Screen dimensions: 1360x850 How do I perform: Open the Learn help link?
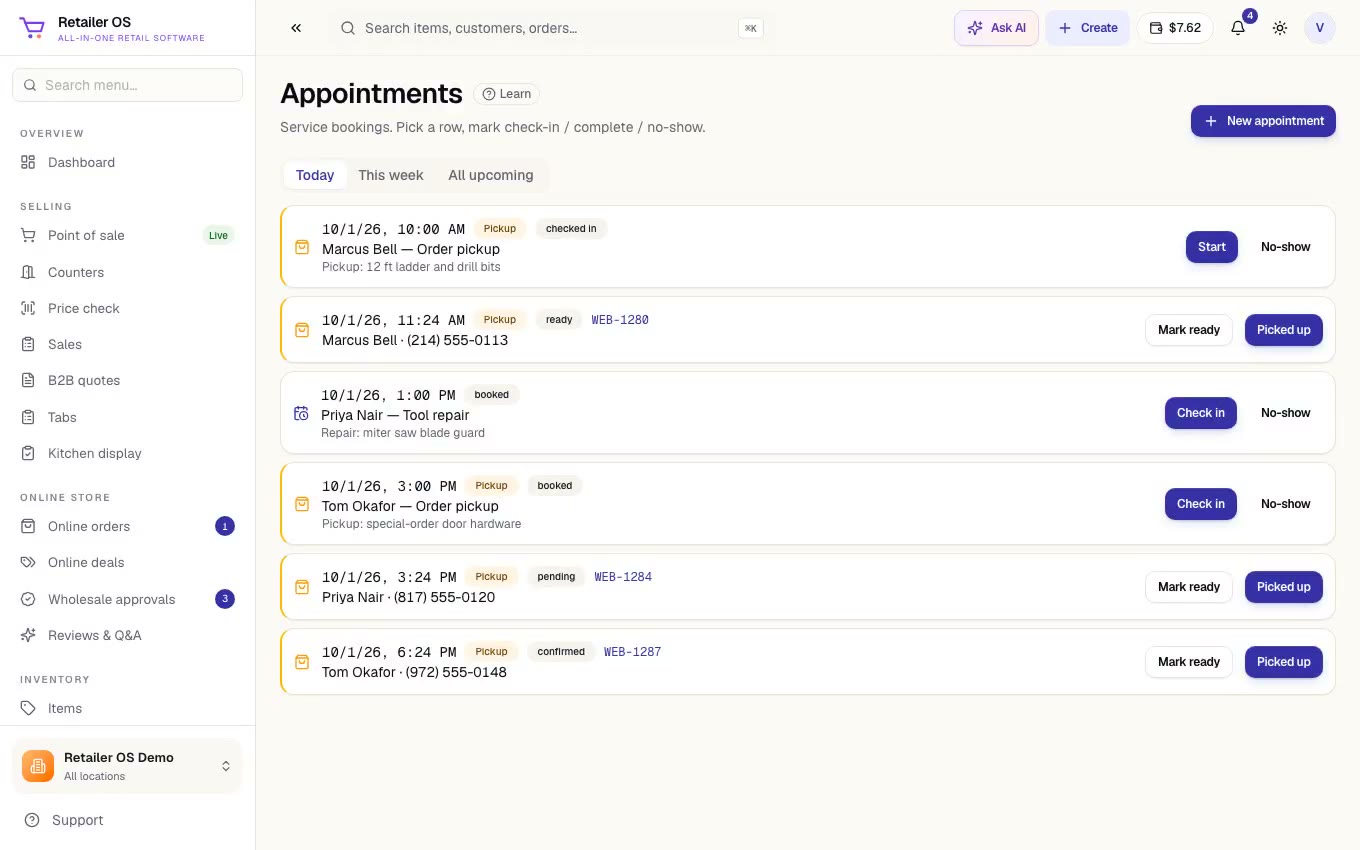507,94
